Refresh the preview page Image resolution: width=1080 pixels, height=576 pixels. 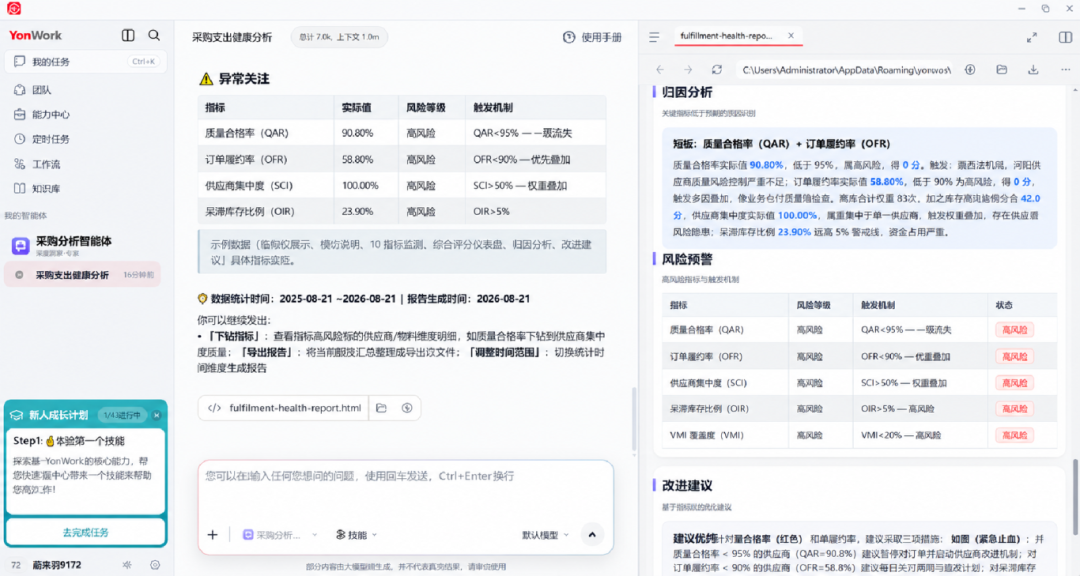pos(717,70)
